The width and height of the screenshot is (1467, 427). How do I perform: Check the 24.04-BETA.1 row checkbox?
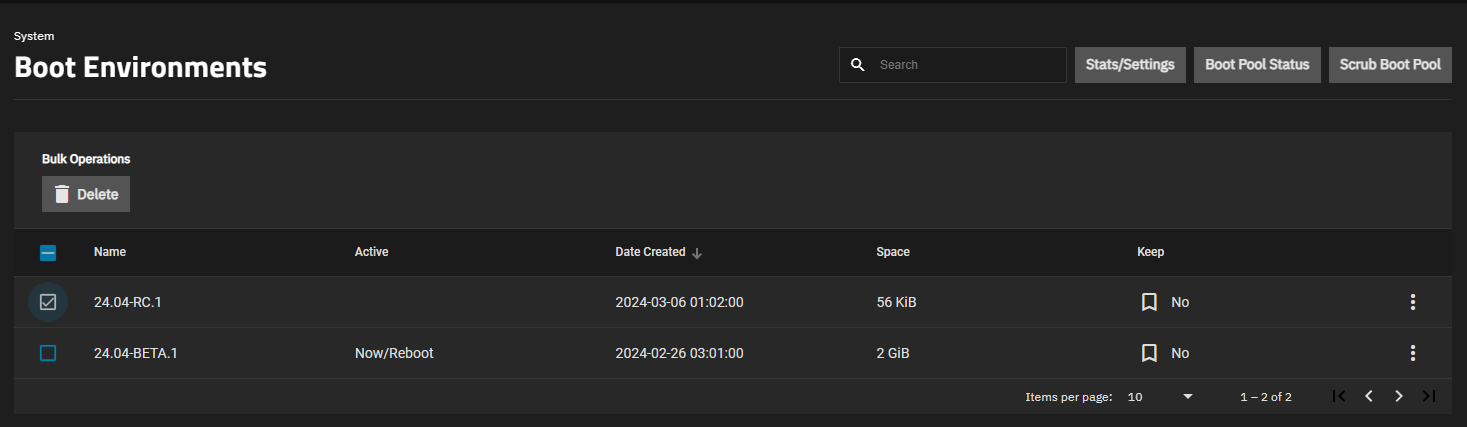(48, 353)
